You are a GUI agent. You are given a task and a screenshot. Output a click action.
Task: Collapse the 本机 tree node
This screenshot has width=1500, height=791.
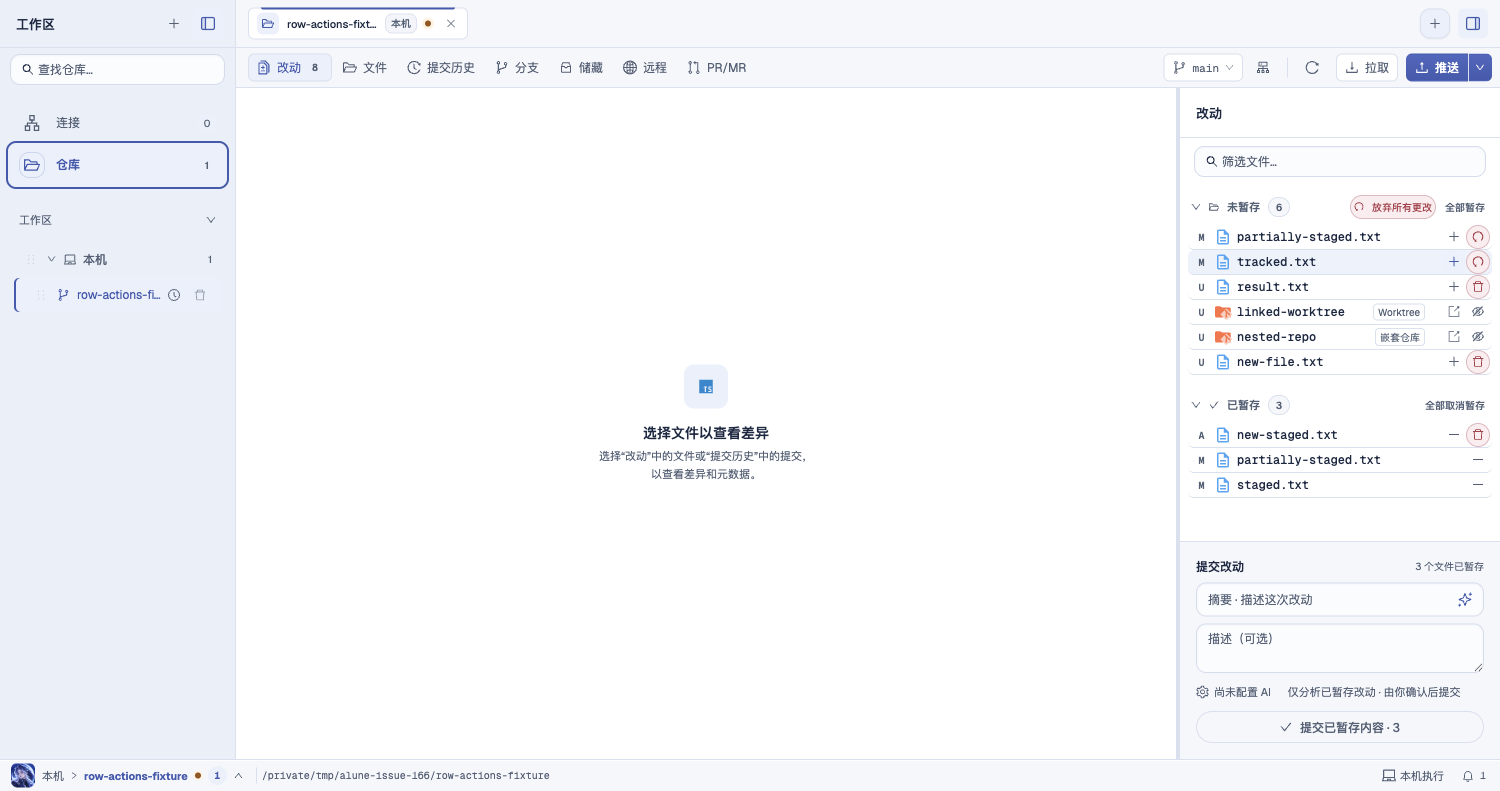(52, 259)
